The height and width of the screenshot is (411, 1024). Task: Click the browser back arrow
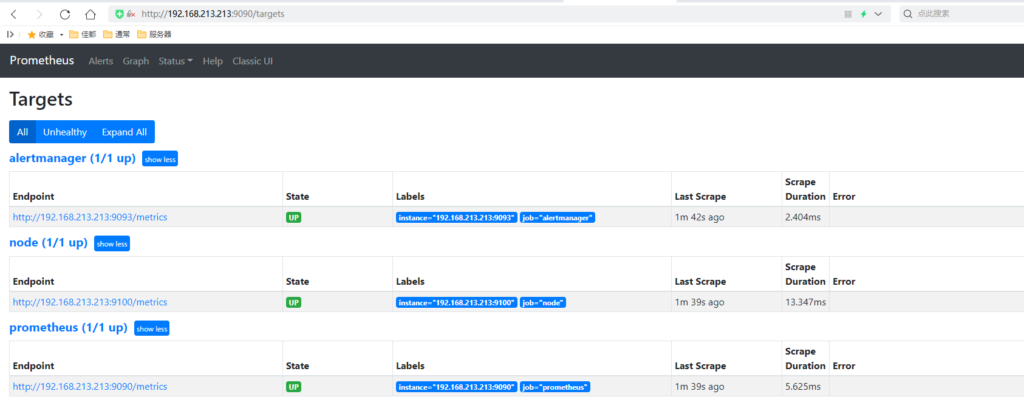point(14,14)
